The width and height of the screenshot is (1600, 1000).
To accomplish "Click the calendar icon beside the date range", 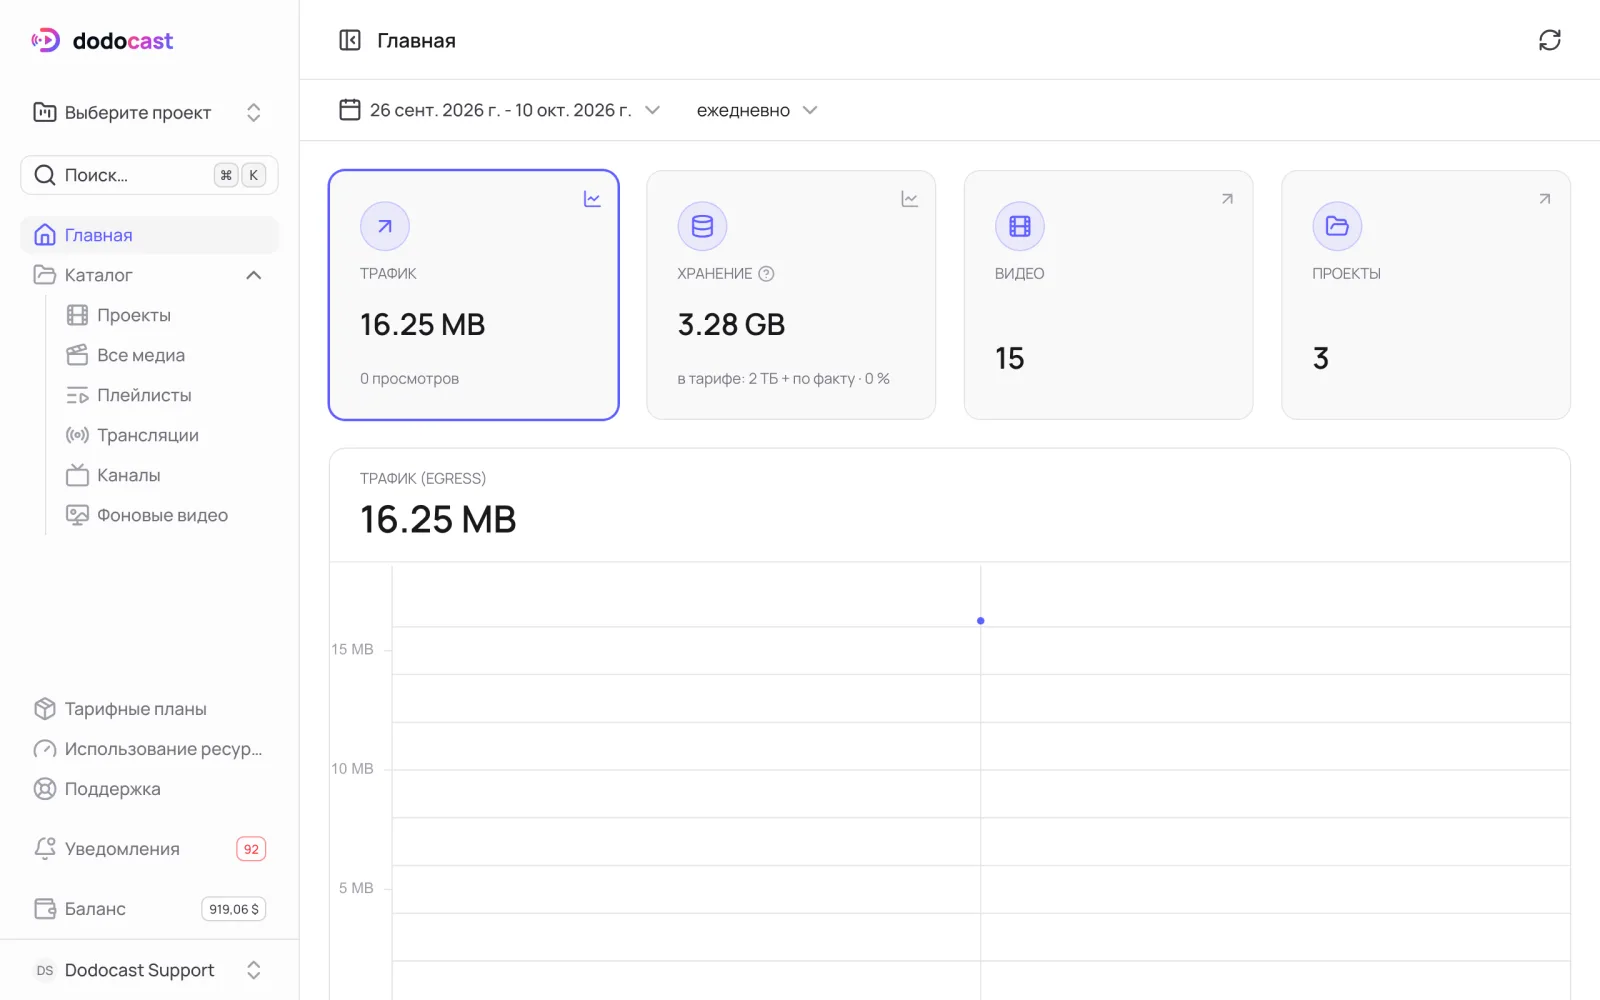I will click(x=350, y=110).
